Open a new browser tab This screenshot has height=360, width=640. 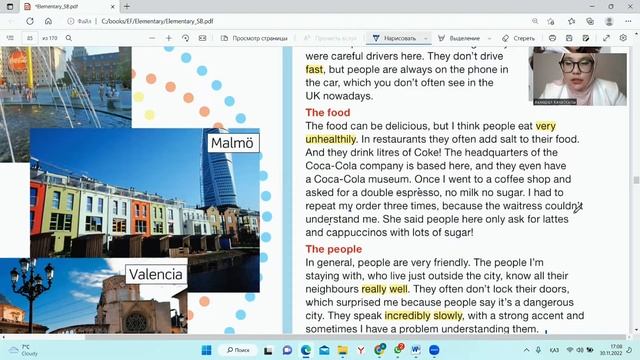pos(127,7)
